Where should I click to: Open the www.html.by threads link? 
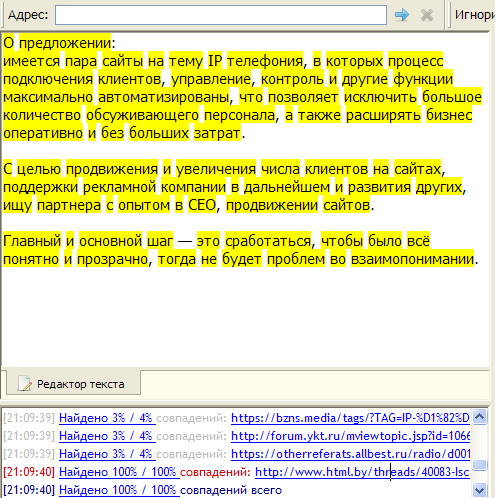tap(362, 472)
